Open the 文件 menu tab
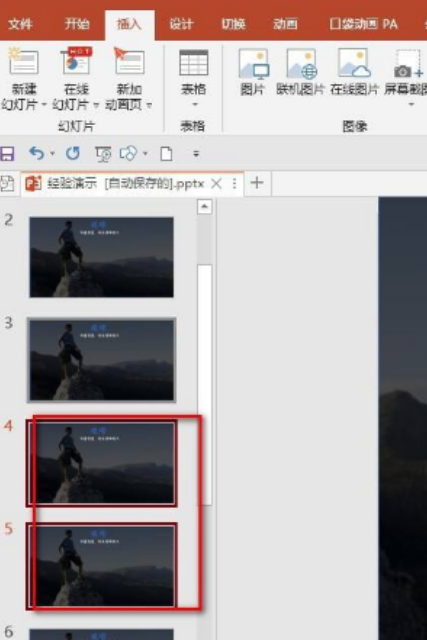Image resolution: width=427 pixels, height=640 pixels. [x=20, y=24]
